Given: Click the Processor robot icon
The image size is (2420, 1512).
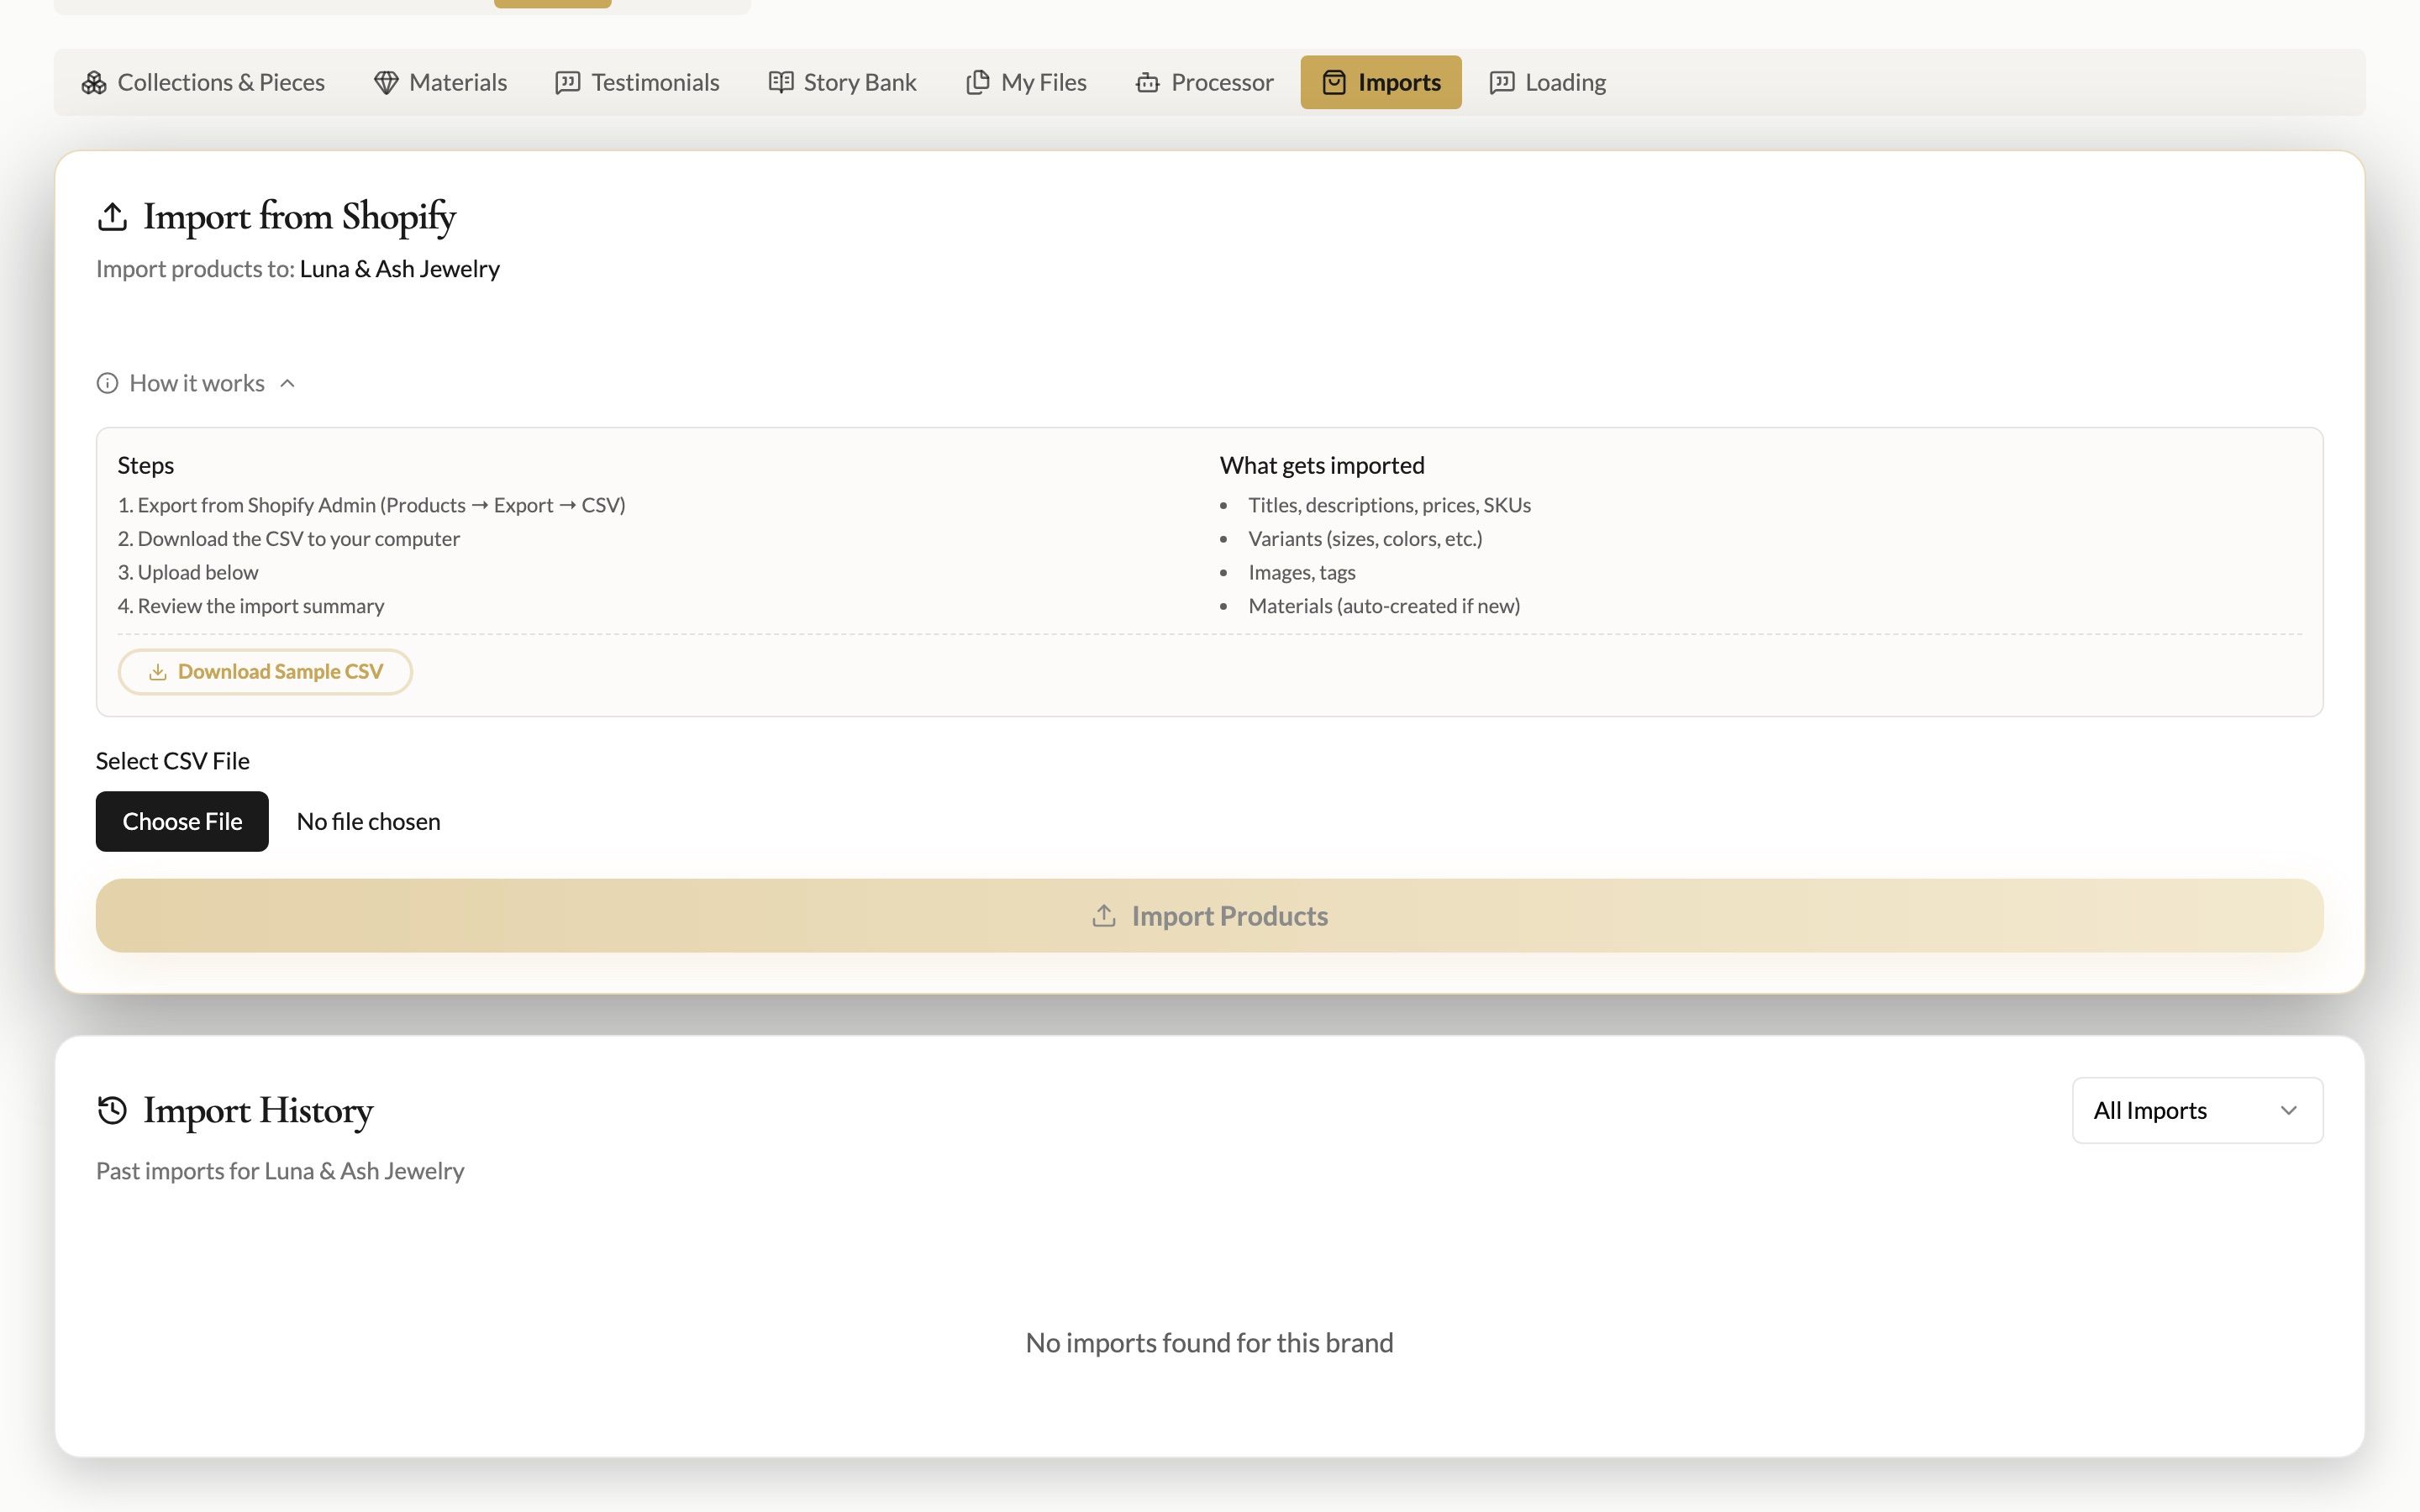Looking at the screenshot, I should (1148, 82).
